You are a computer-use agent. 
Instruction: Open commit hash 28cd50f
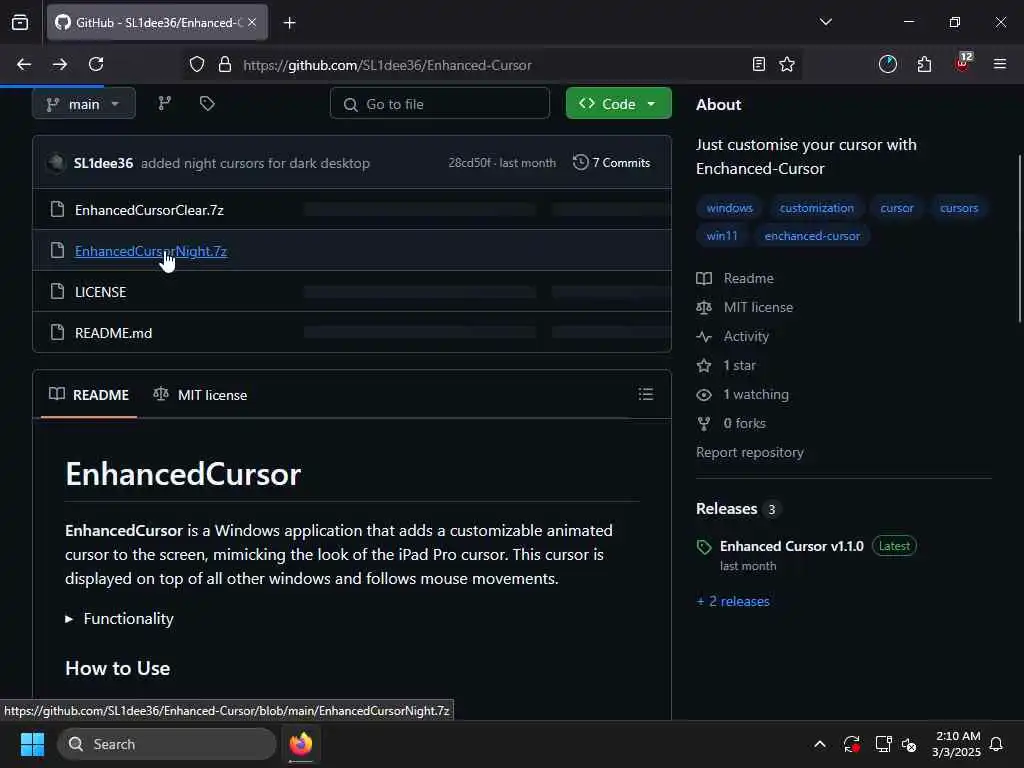pos(469,163)
